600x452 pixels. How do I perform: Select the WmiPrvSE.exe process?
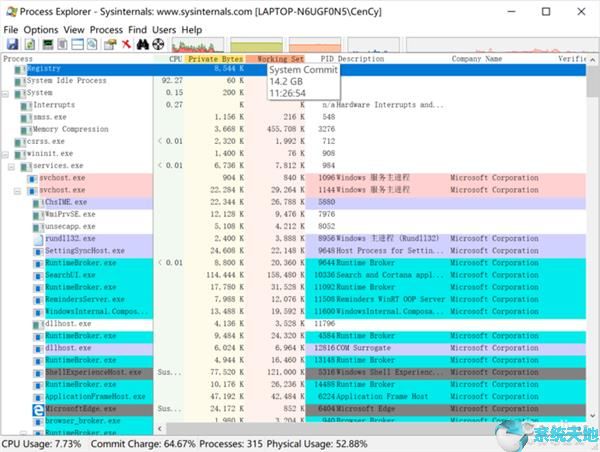pos(293,215)
